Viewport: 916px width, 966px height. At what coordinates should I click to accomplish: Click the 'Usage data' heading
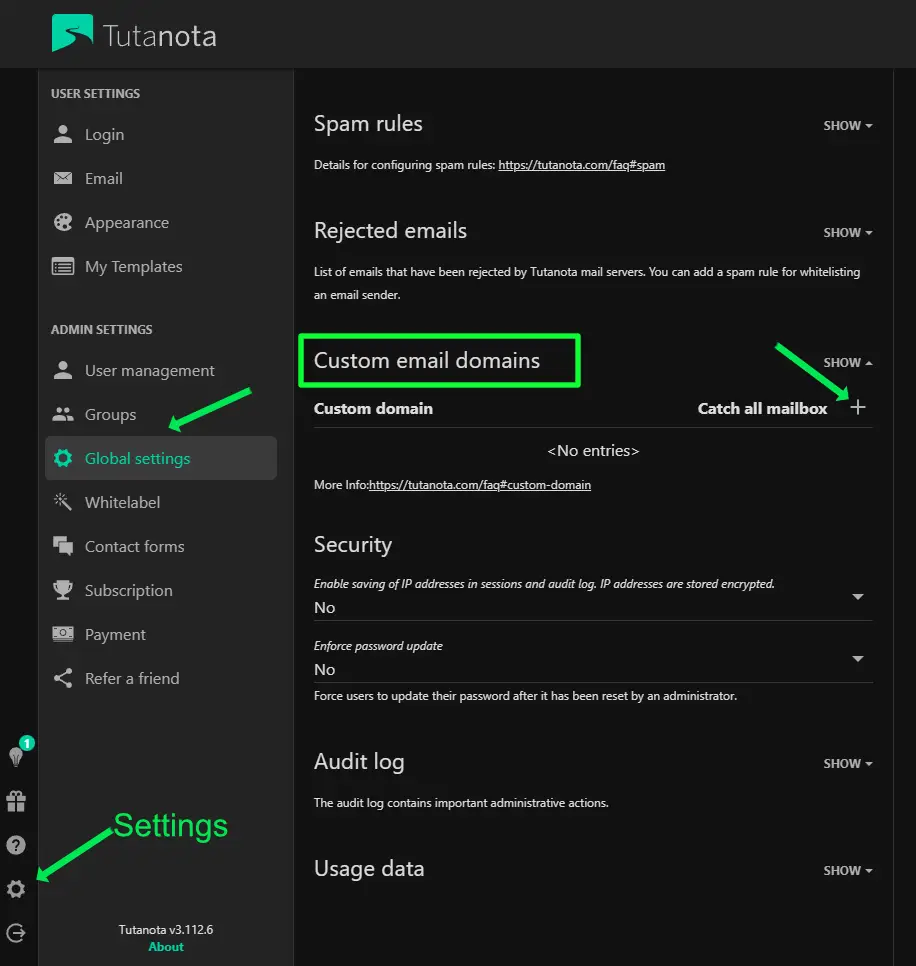[369, 869]
